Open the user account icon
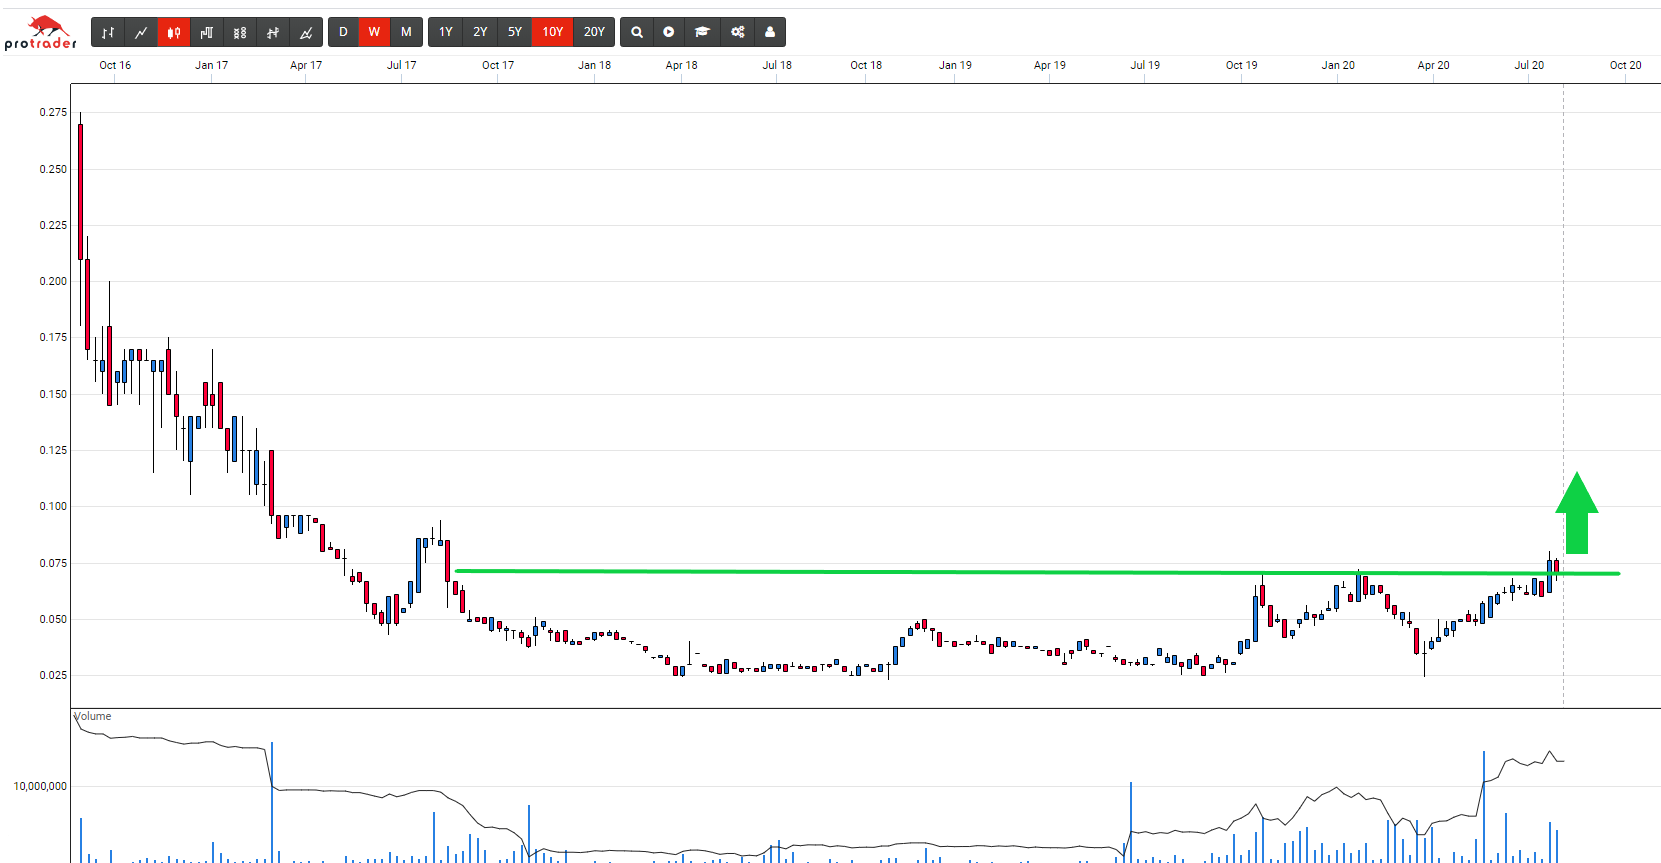1661x863 pixels. click(x=770, y=32)
